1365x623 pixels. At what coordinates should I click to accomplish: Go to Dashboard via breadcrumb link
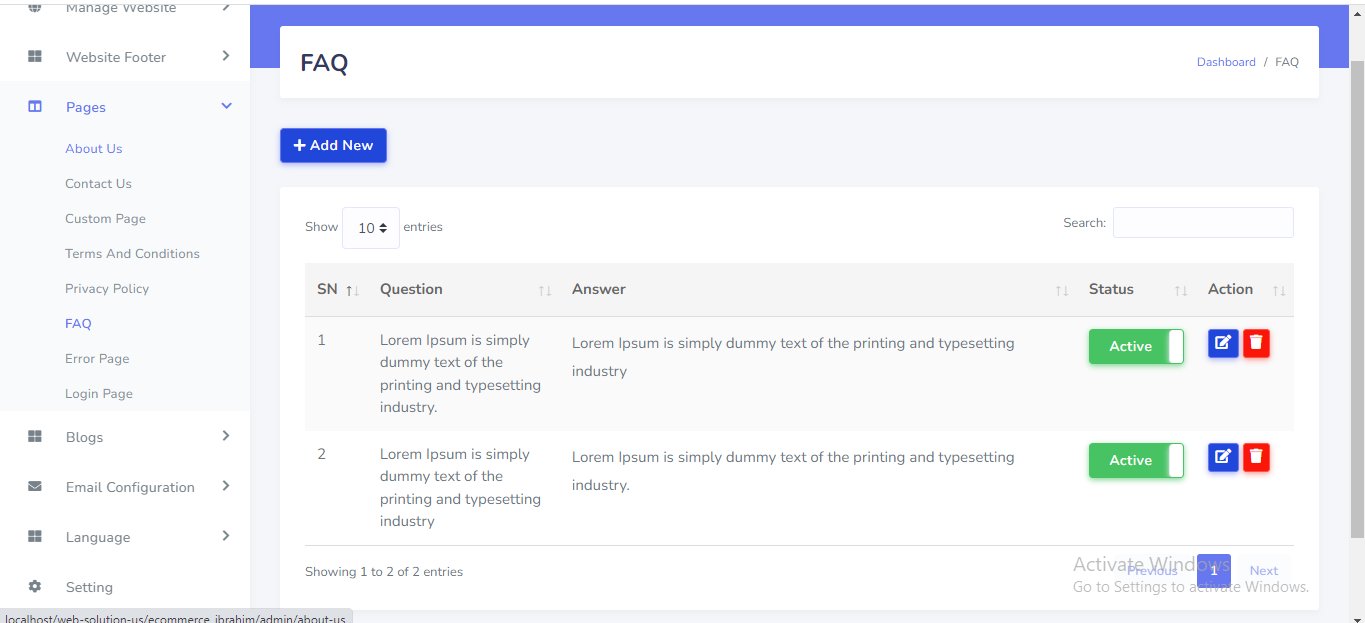coord(1225,62)
